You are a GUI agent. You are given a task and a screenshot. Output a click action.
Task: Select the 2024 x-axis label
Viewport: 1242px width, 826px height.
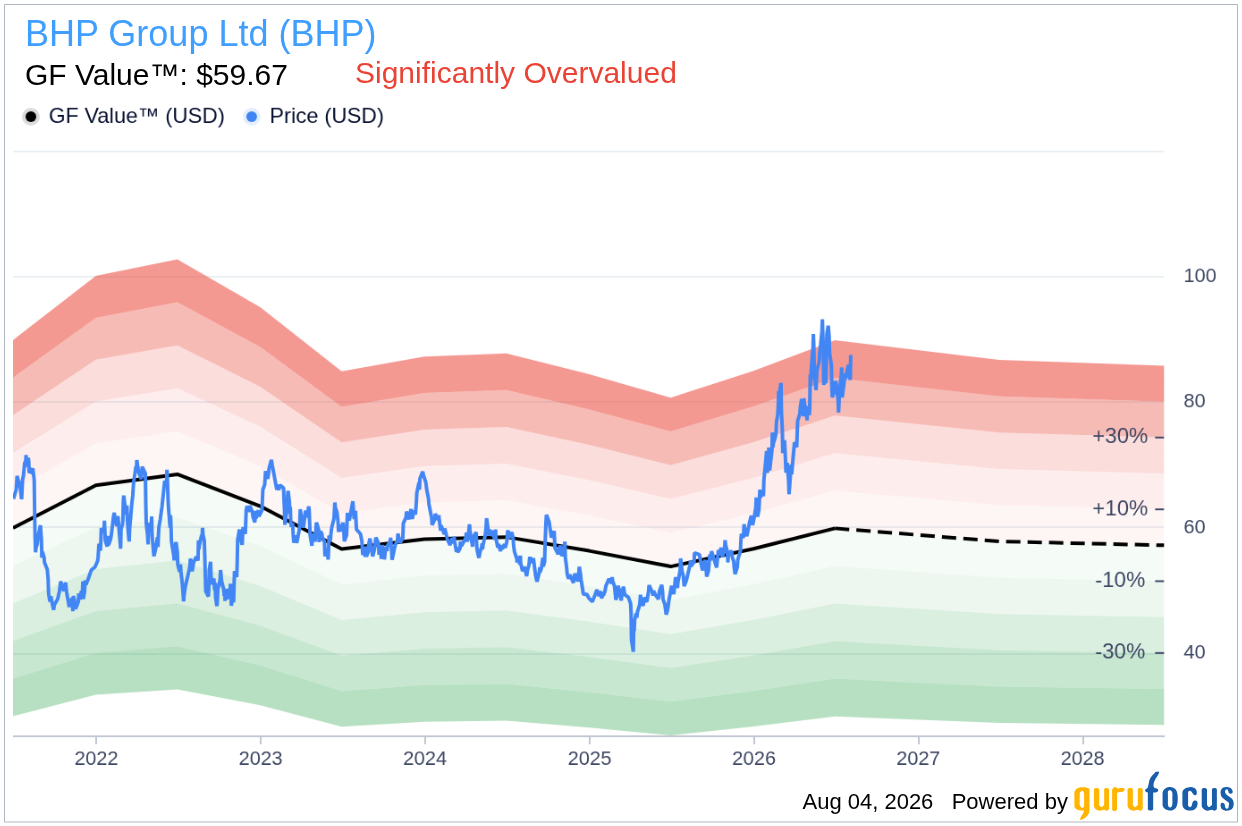point(424,758)
